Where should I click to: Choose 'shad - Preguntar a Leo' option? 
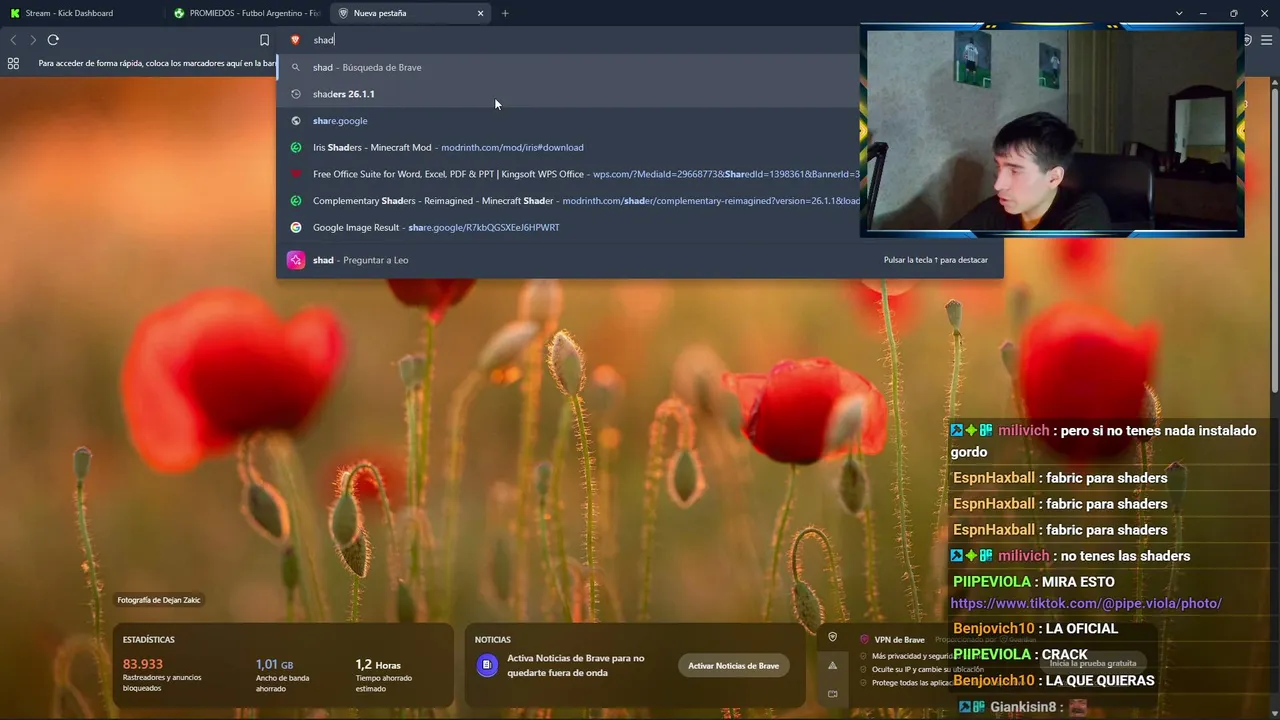[x=640, y=260]
